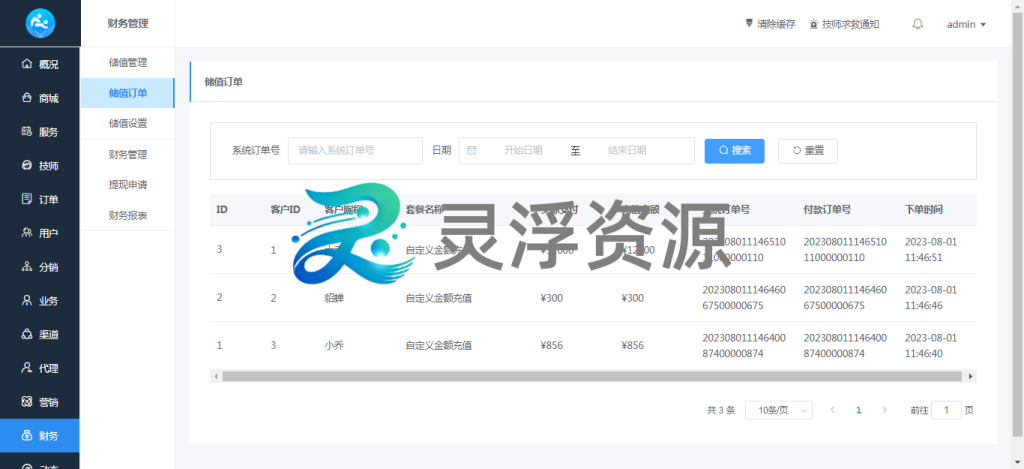Open the 10条/页 page size dropdown
Image resolution: width=1024 pixels, height=469 pixels.
coord(778,410)
